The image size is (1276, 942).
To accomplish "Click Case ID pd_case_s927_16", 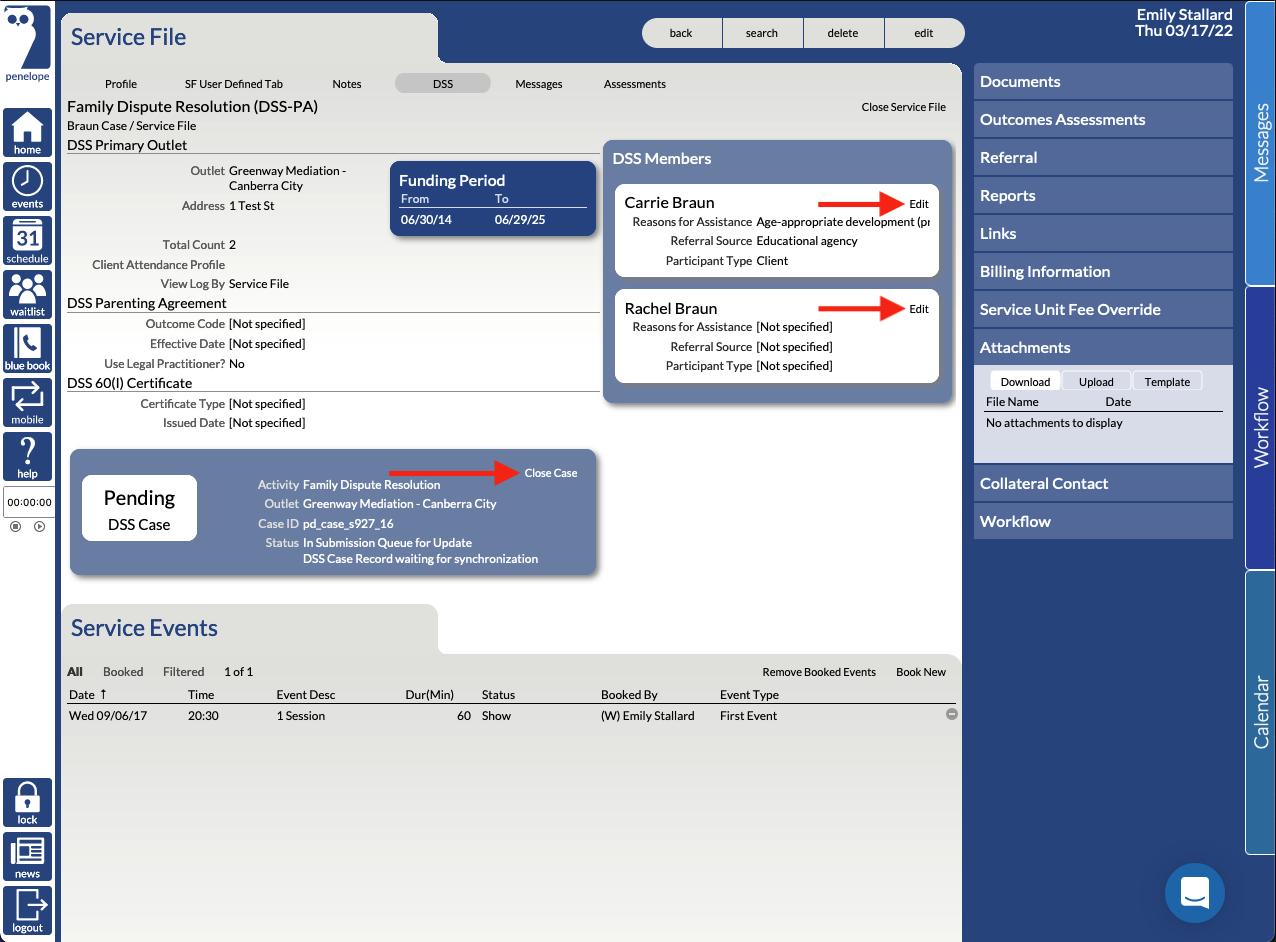I will pos(348,524).
